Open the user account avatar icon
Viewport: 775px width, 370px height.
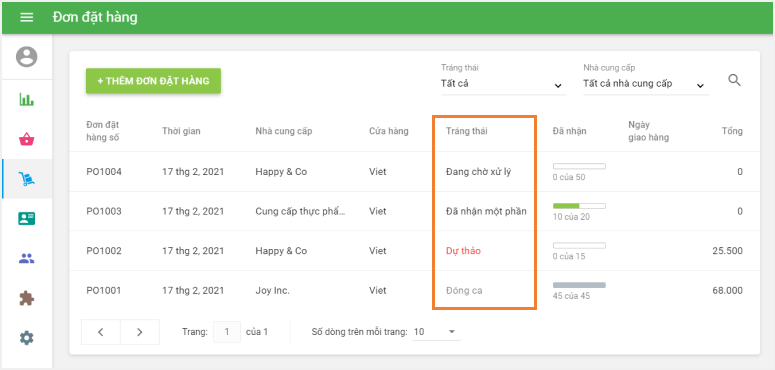coord(27,56)
